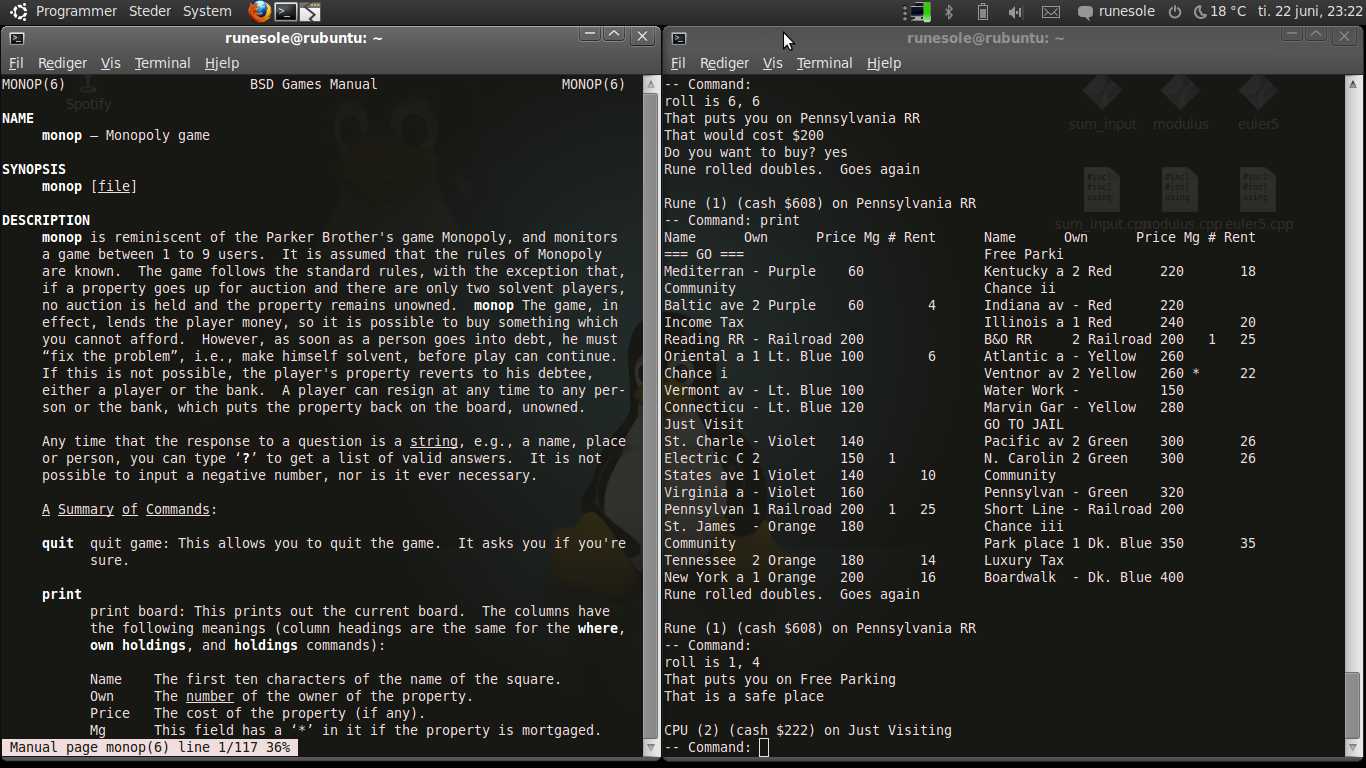
Task: Close the left terminal window
Action: [x=643, y=36]
